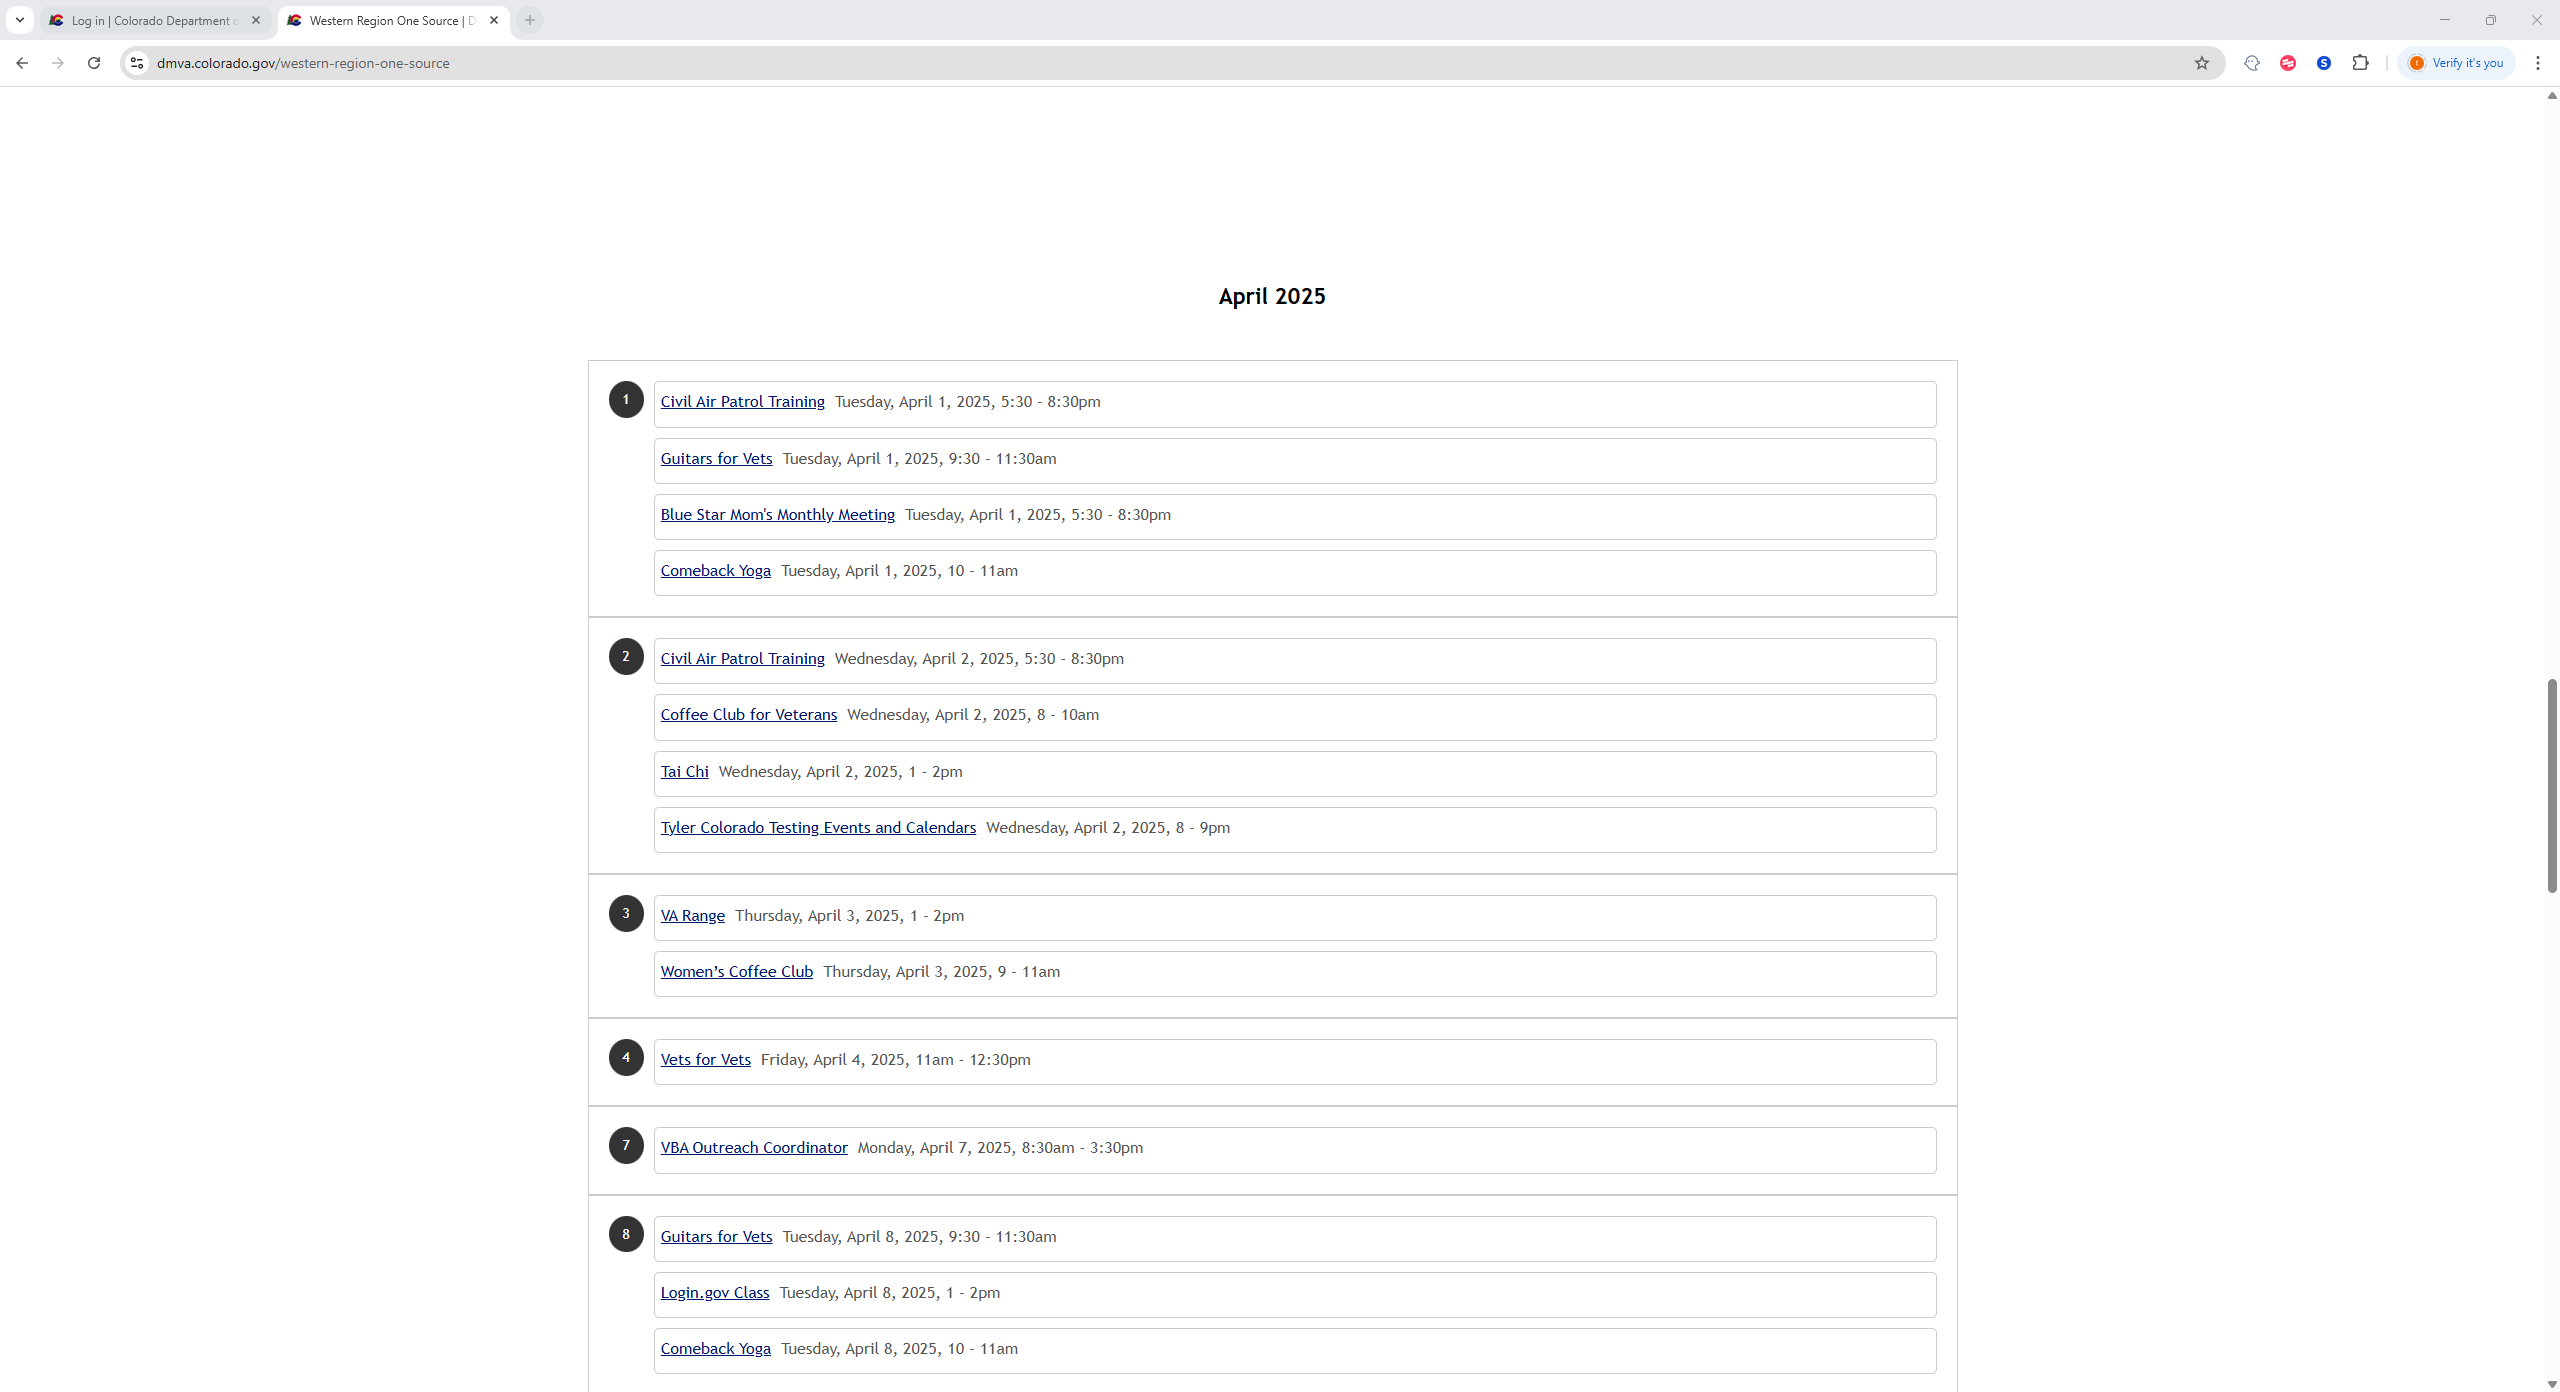Image resolution: width=2560 pixels, height=1392 pixels.
Task: Click the day 4 circle badge
Action: coord(626,1058)
